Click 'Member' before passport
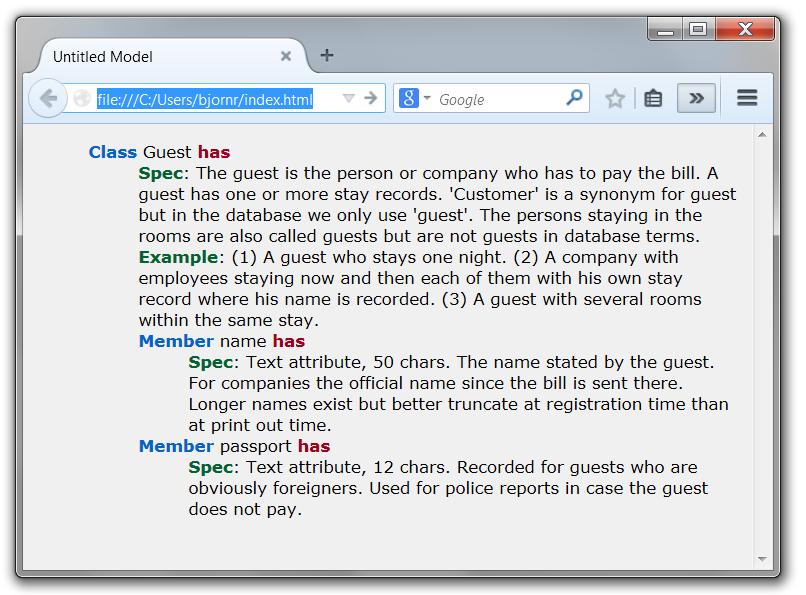Screen dimensions: 806x595 tap(176, 446)
